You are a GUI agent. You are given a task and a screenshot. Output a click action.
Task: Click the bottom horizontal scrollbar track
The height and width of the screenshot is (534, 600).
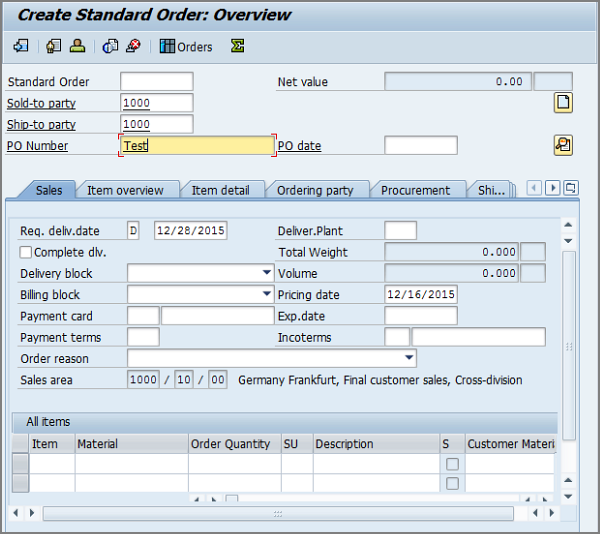[x=278, y=513]
